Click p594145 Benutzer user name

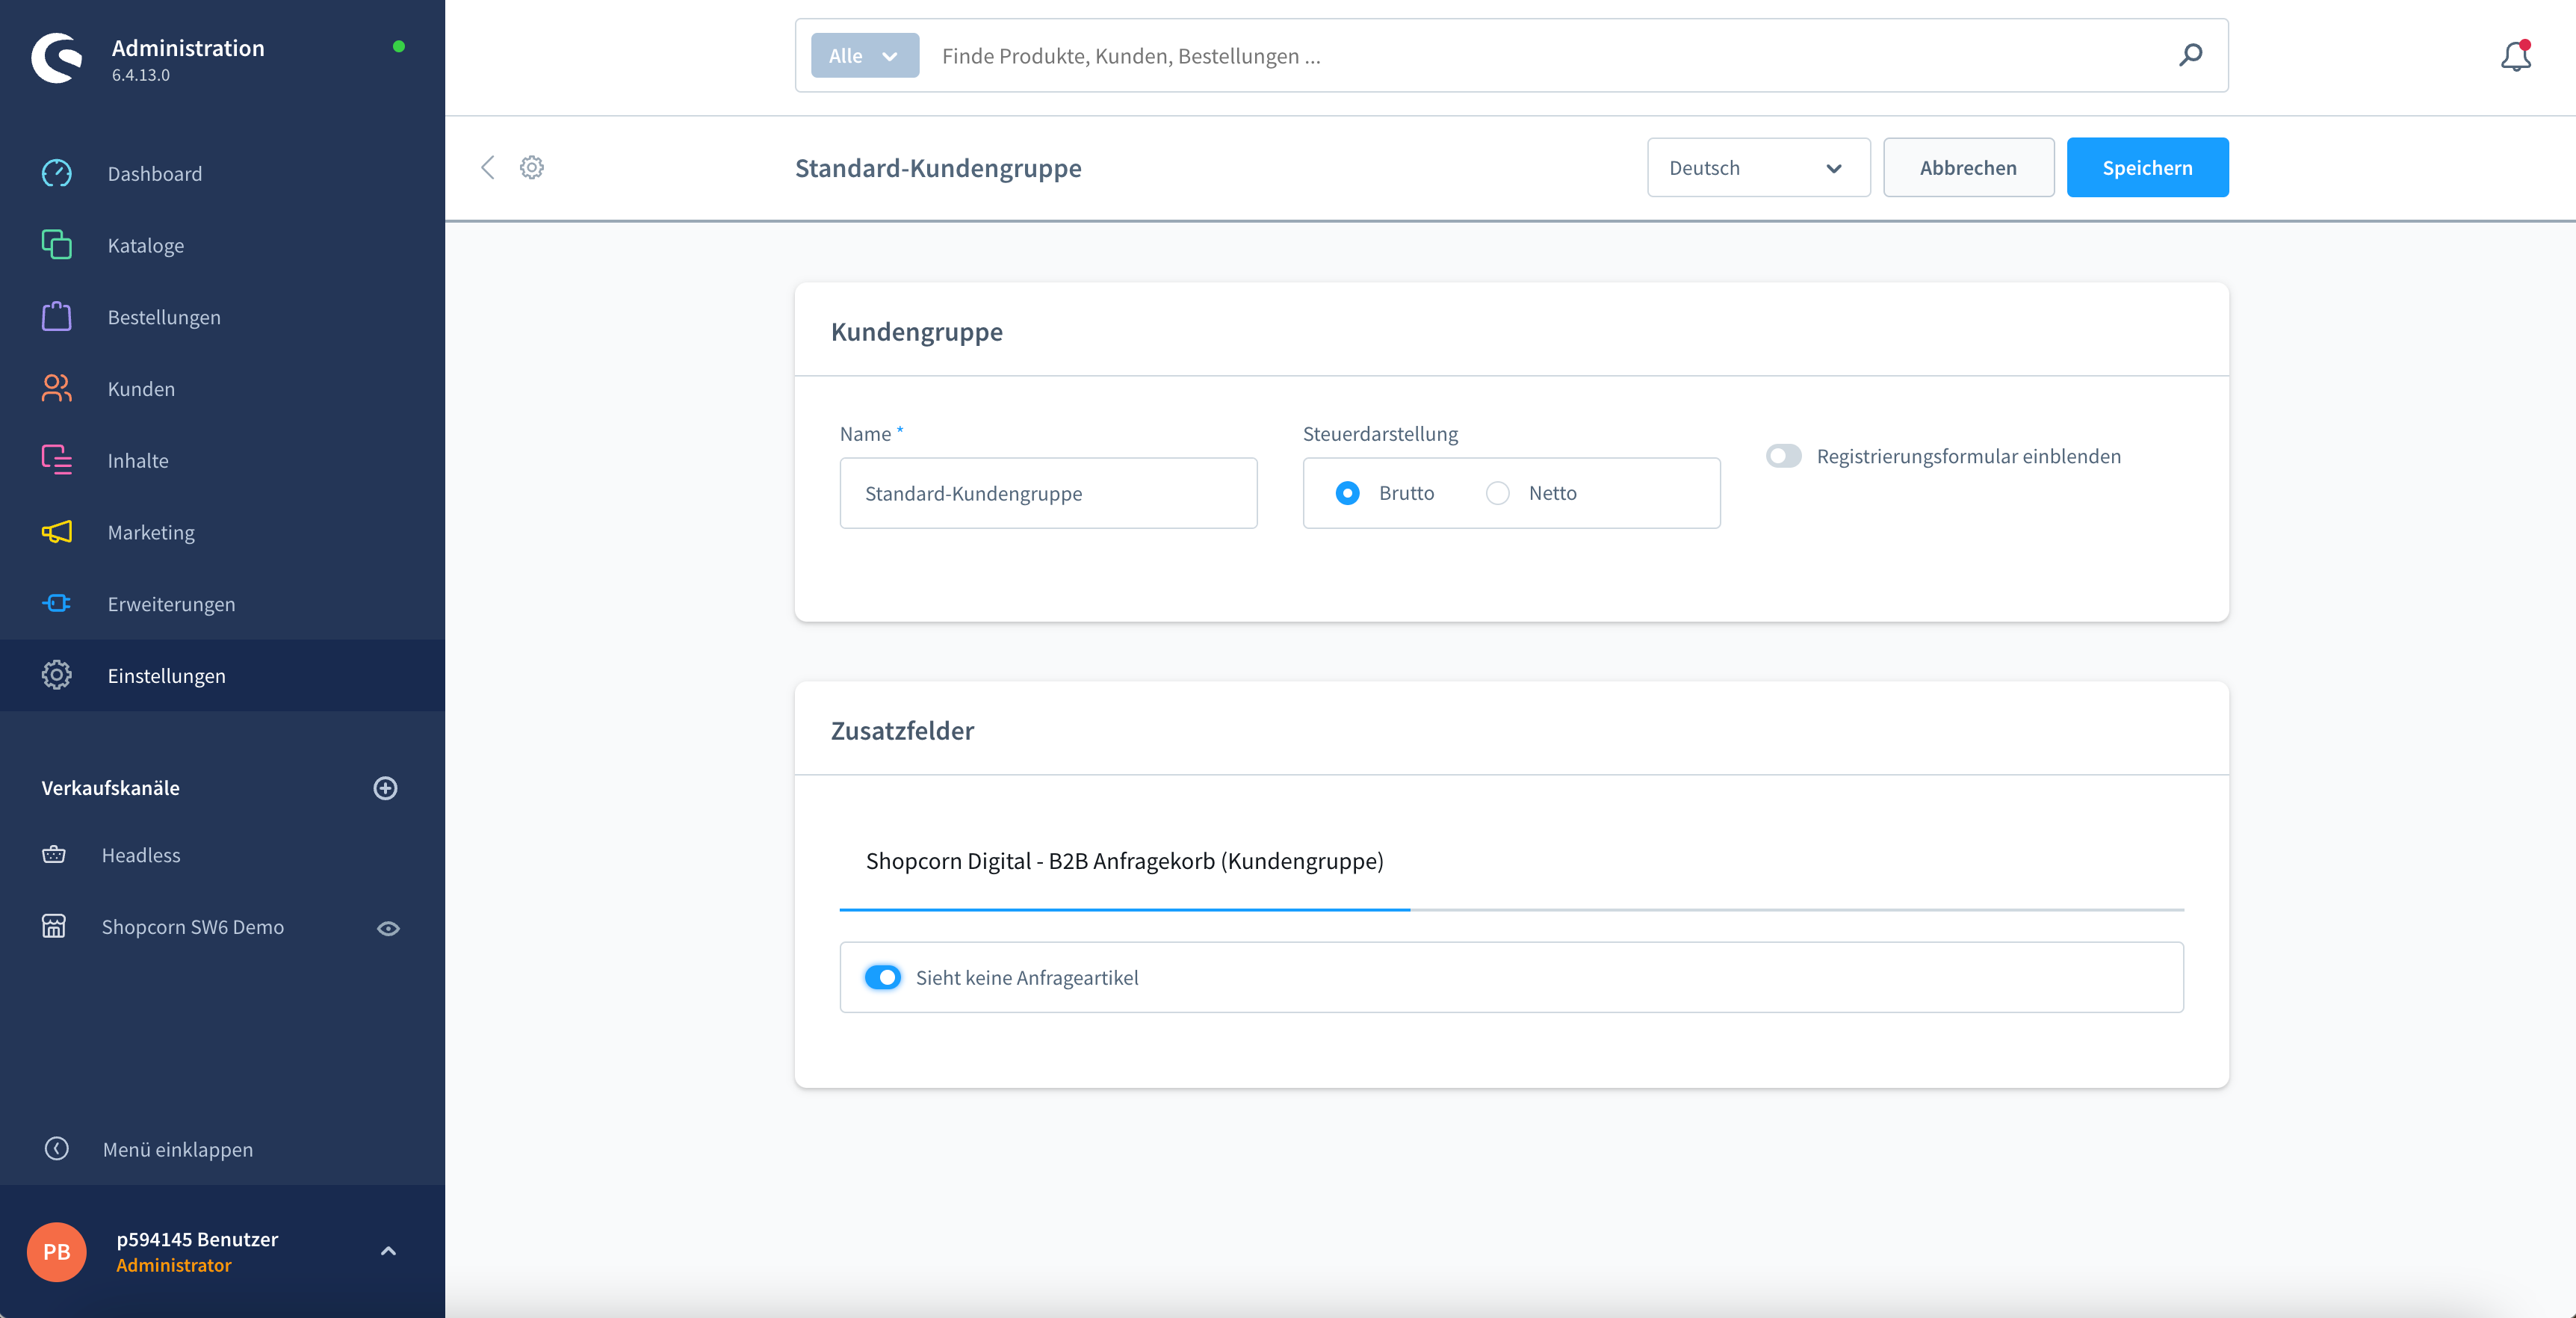pyautogui.click(x=197, y=1239)
